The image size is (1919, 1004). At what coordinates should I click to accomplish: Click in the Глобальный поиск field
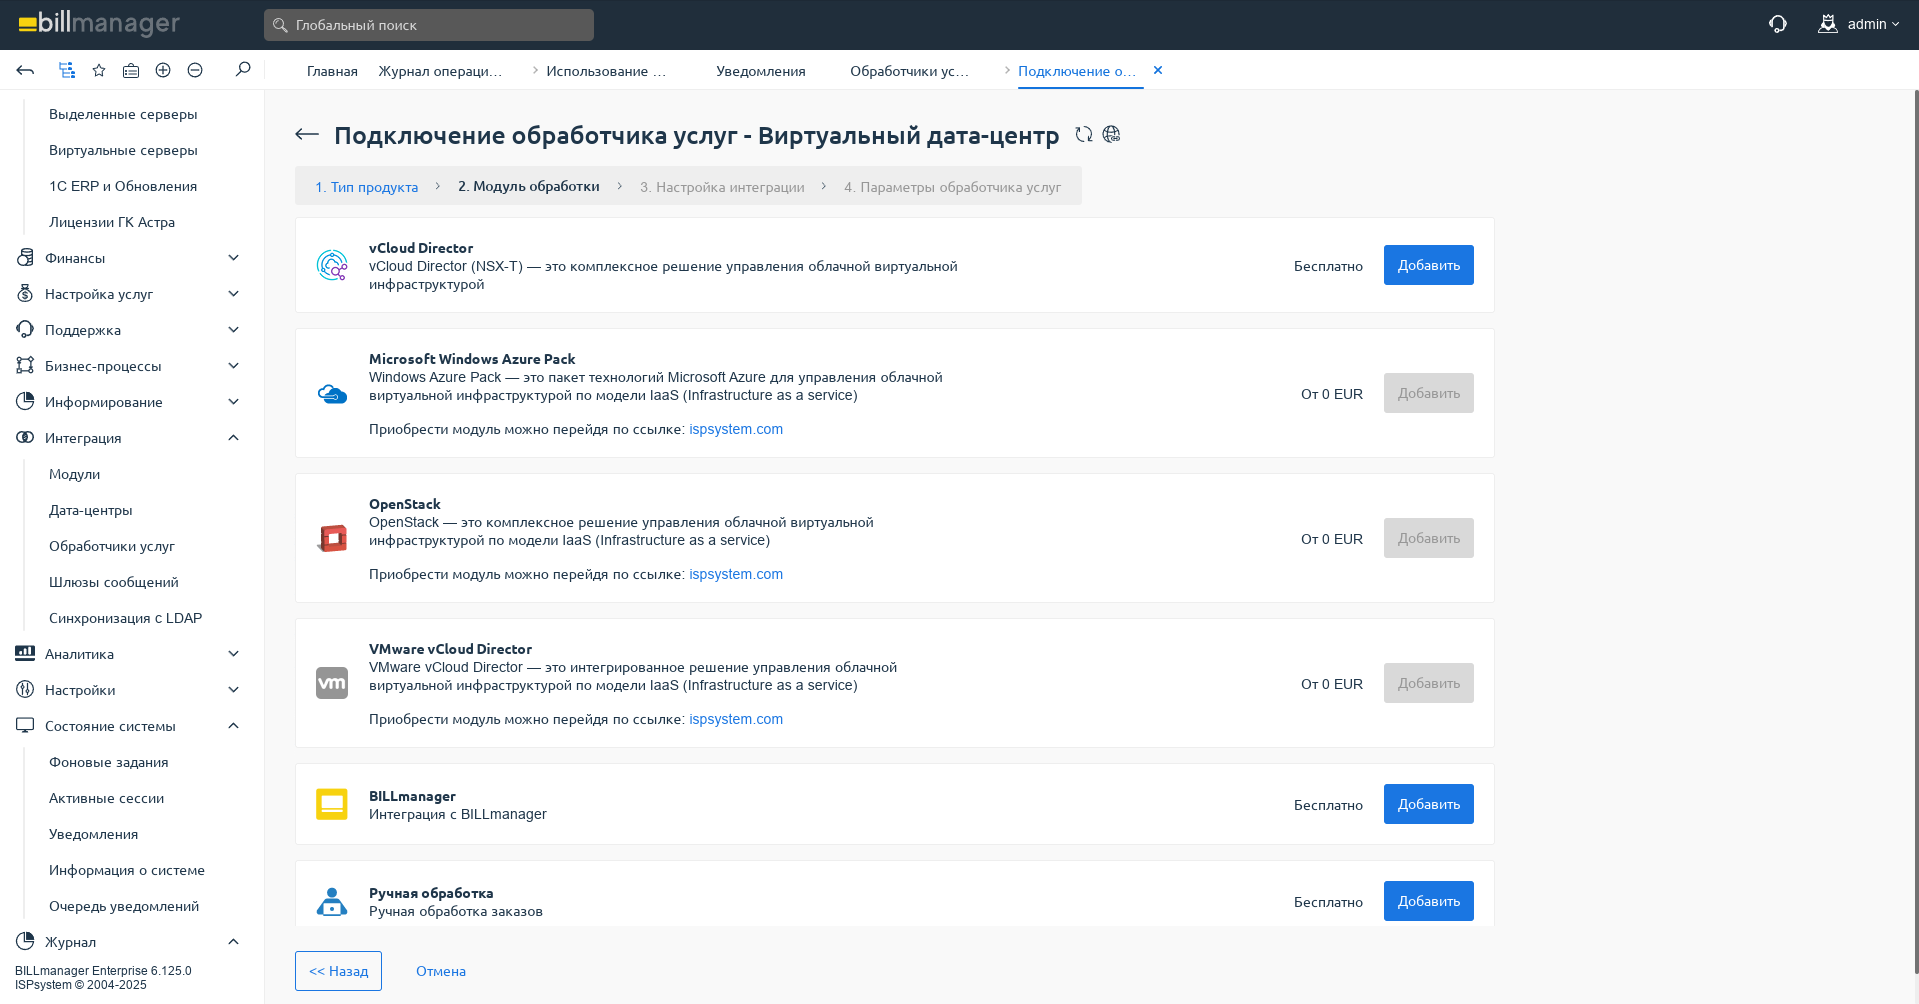tap(430, 25)
